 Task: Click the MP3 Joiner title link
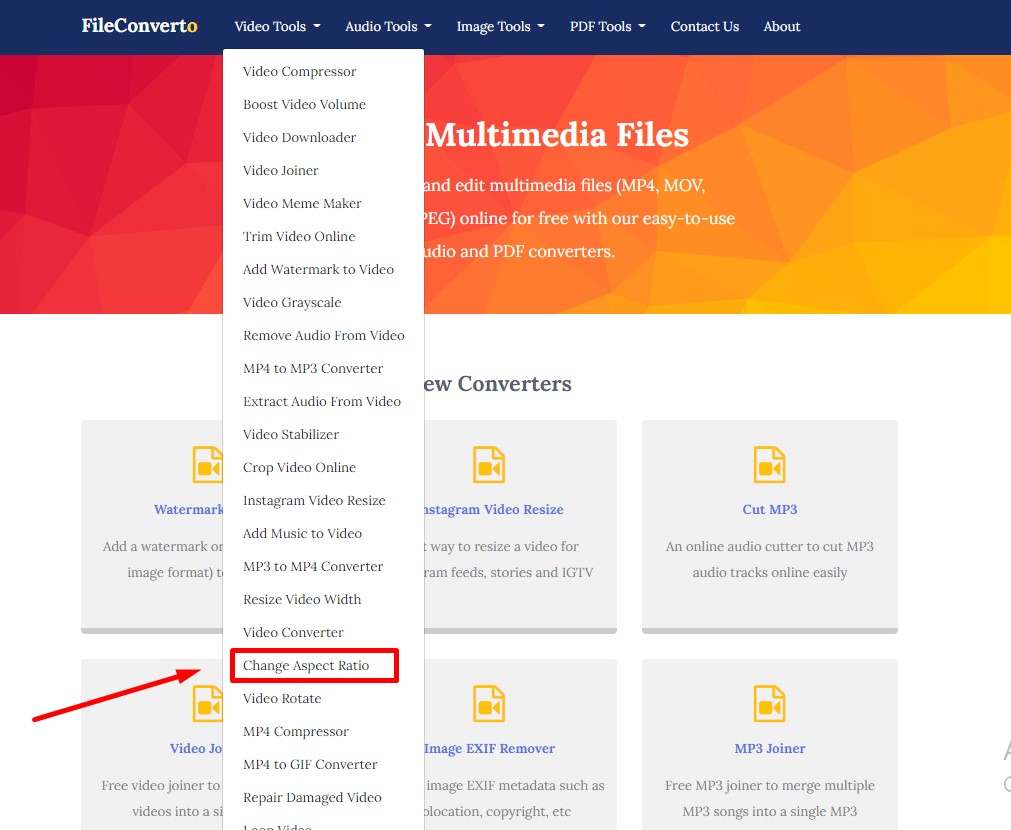point(769,749)
